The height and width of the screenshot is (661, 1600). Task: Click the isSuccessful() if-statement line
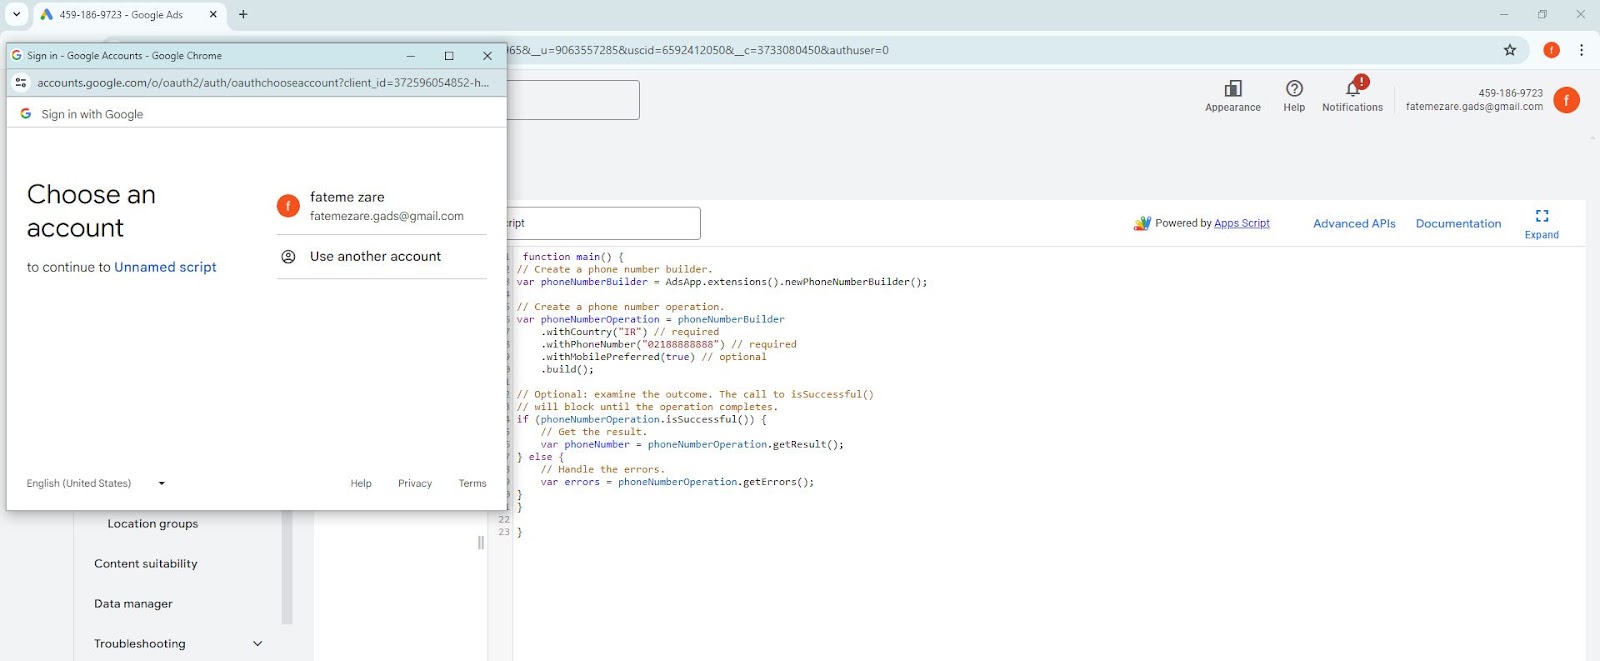pyautogui.click(x=642, y=419)
